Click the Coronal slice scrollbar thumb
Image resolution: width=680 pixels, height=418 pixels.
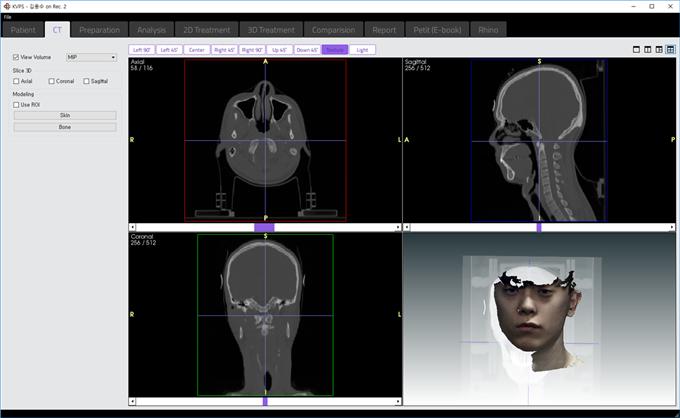click(265, 402)
